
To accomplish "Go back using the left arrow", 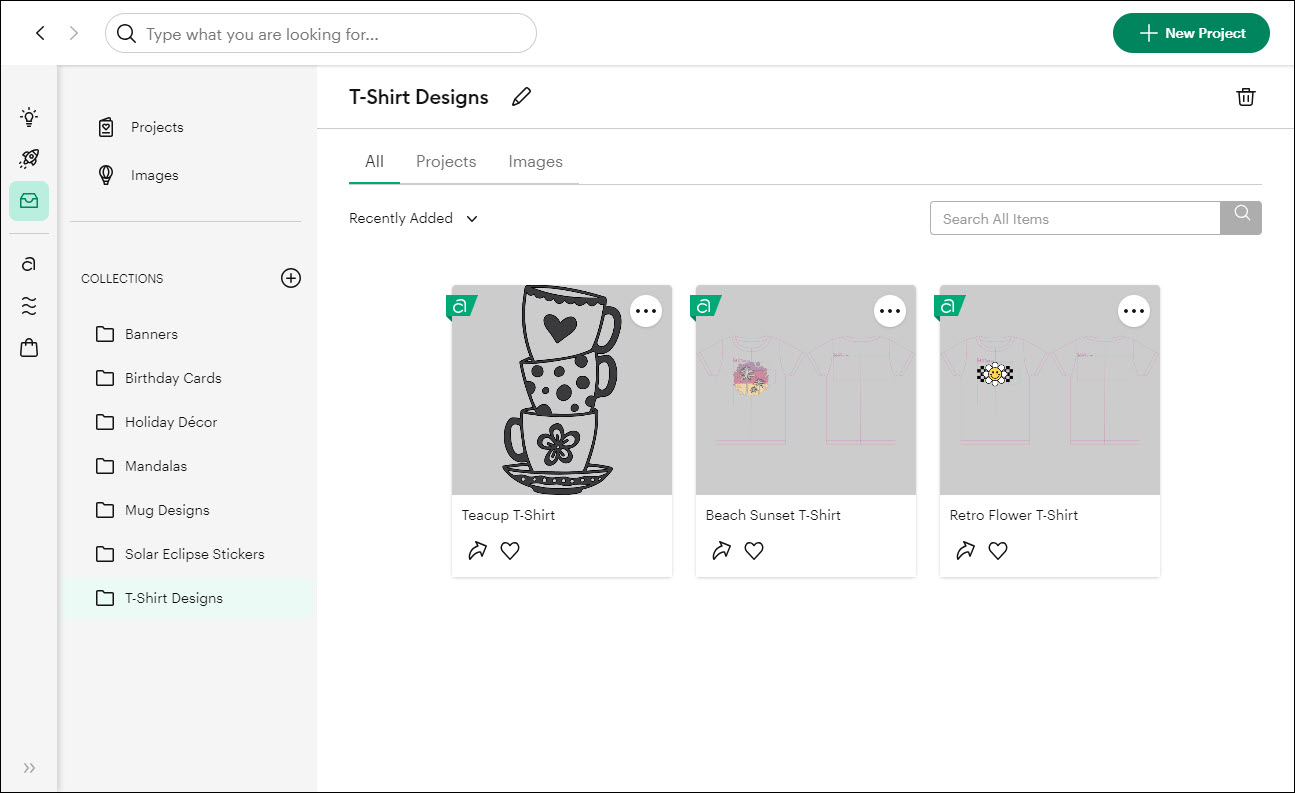I will (x=40, y=33).
